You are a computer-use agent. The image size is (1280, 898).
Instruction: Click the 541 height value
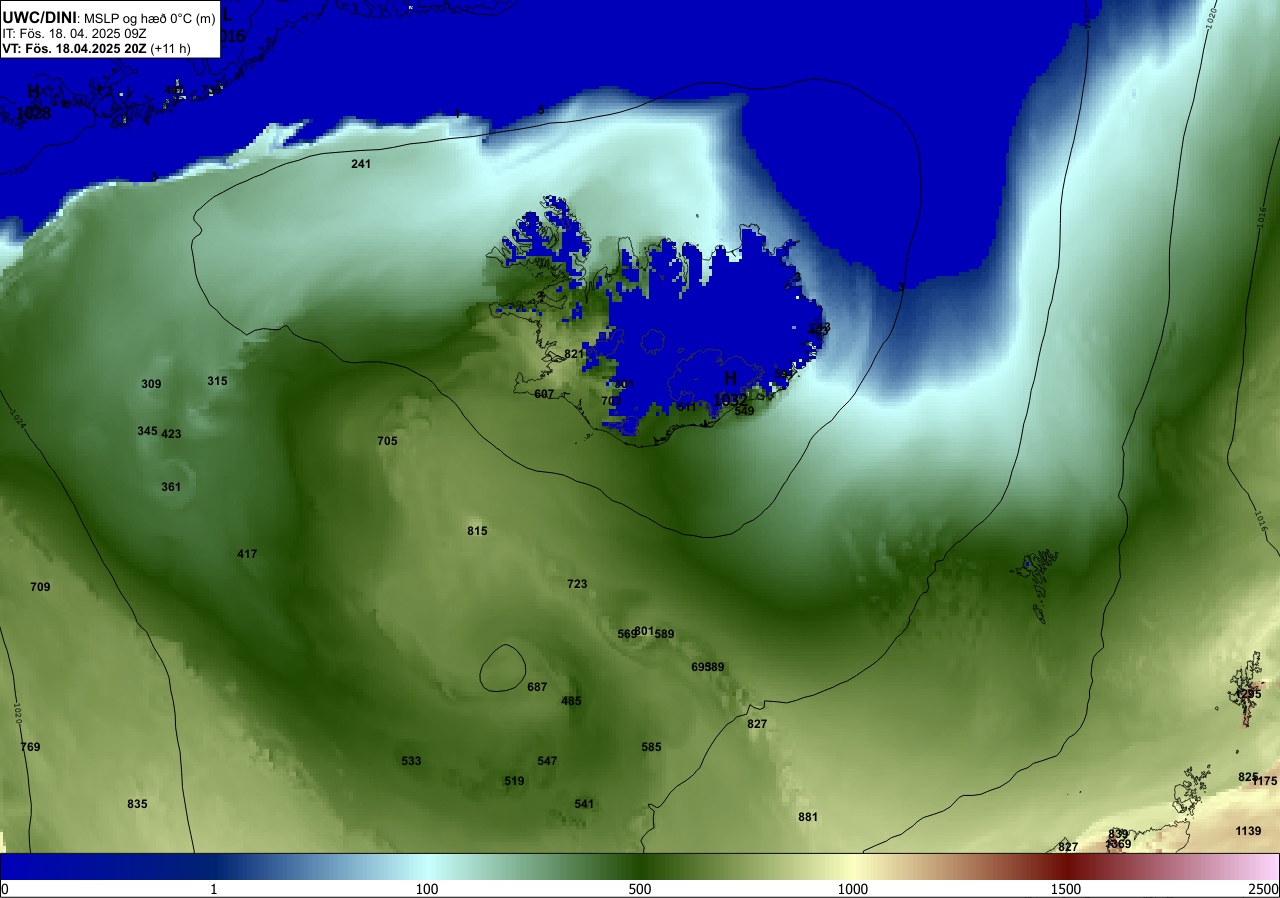click(x=584, y=804)
